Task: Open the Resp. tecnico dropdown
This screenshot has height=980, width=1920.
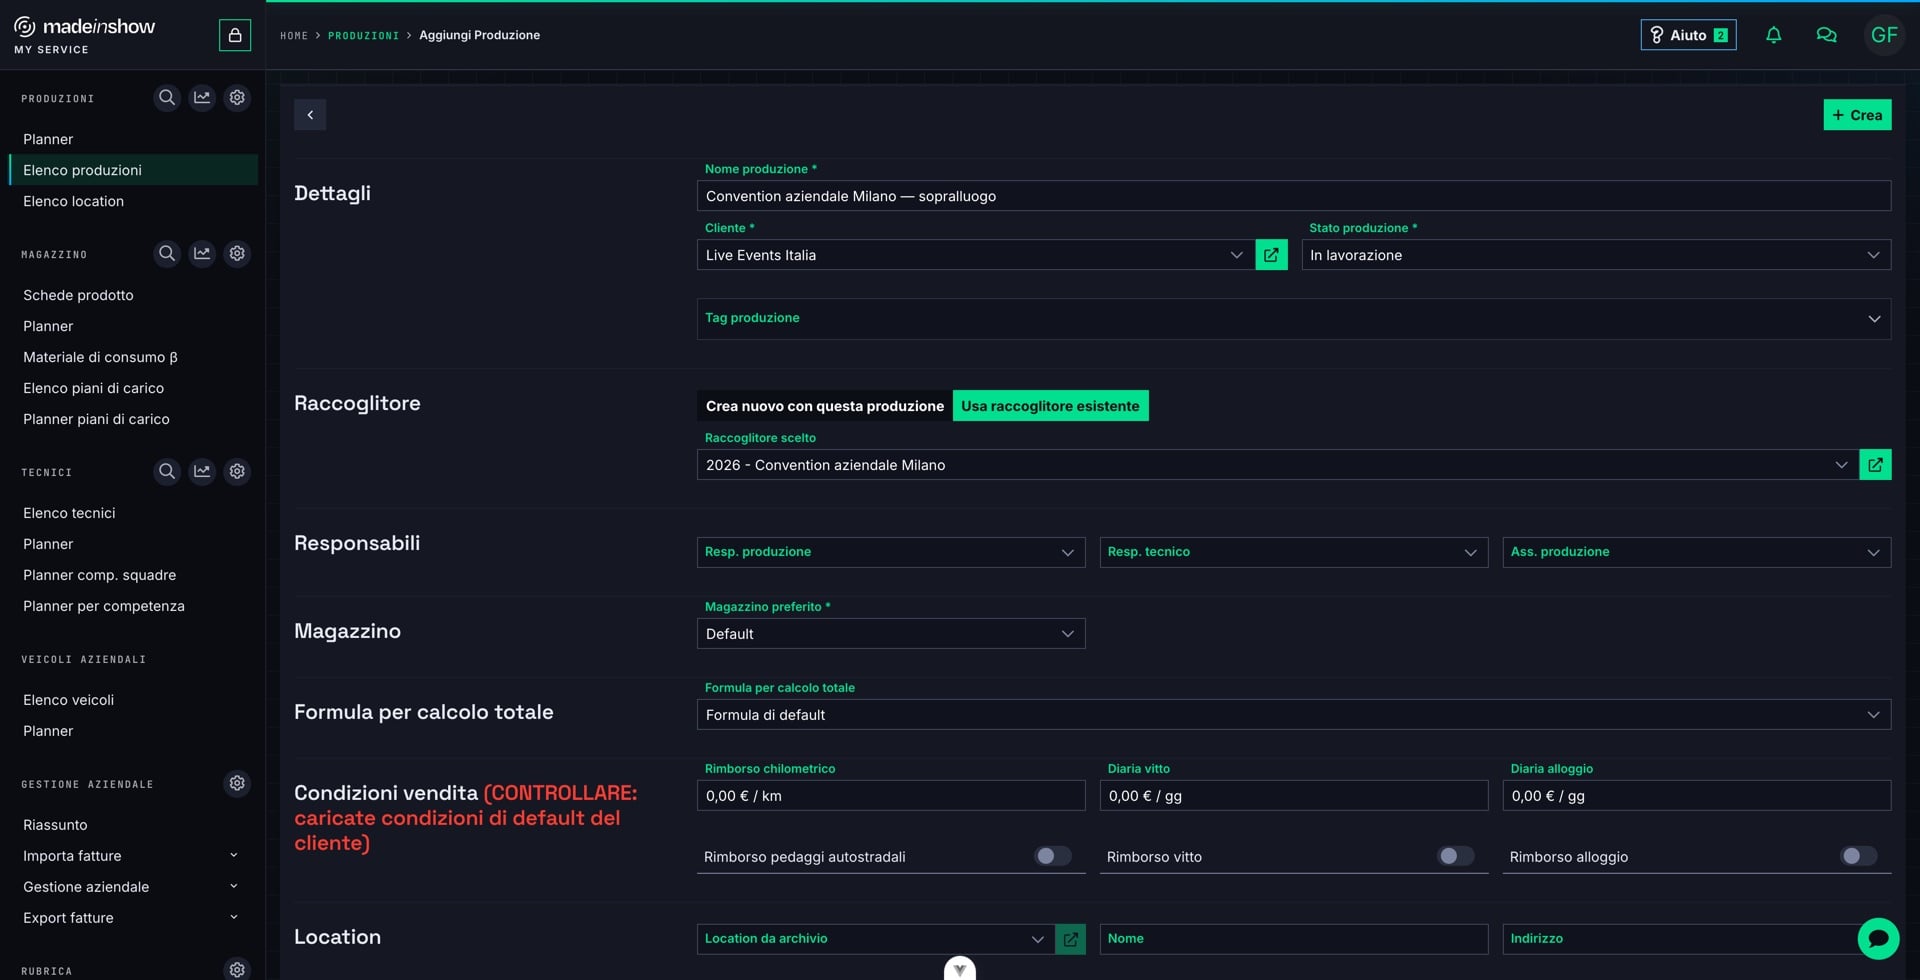Action: click(1293, 552)
